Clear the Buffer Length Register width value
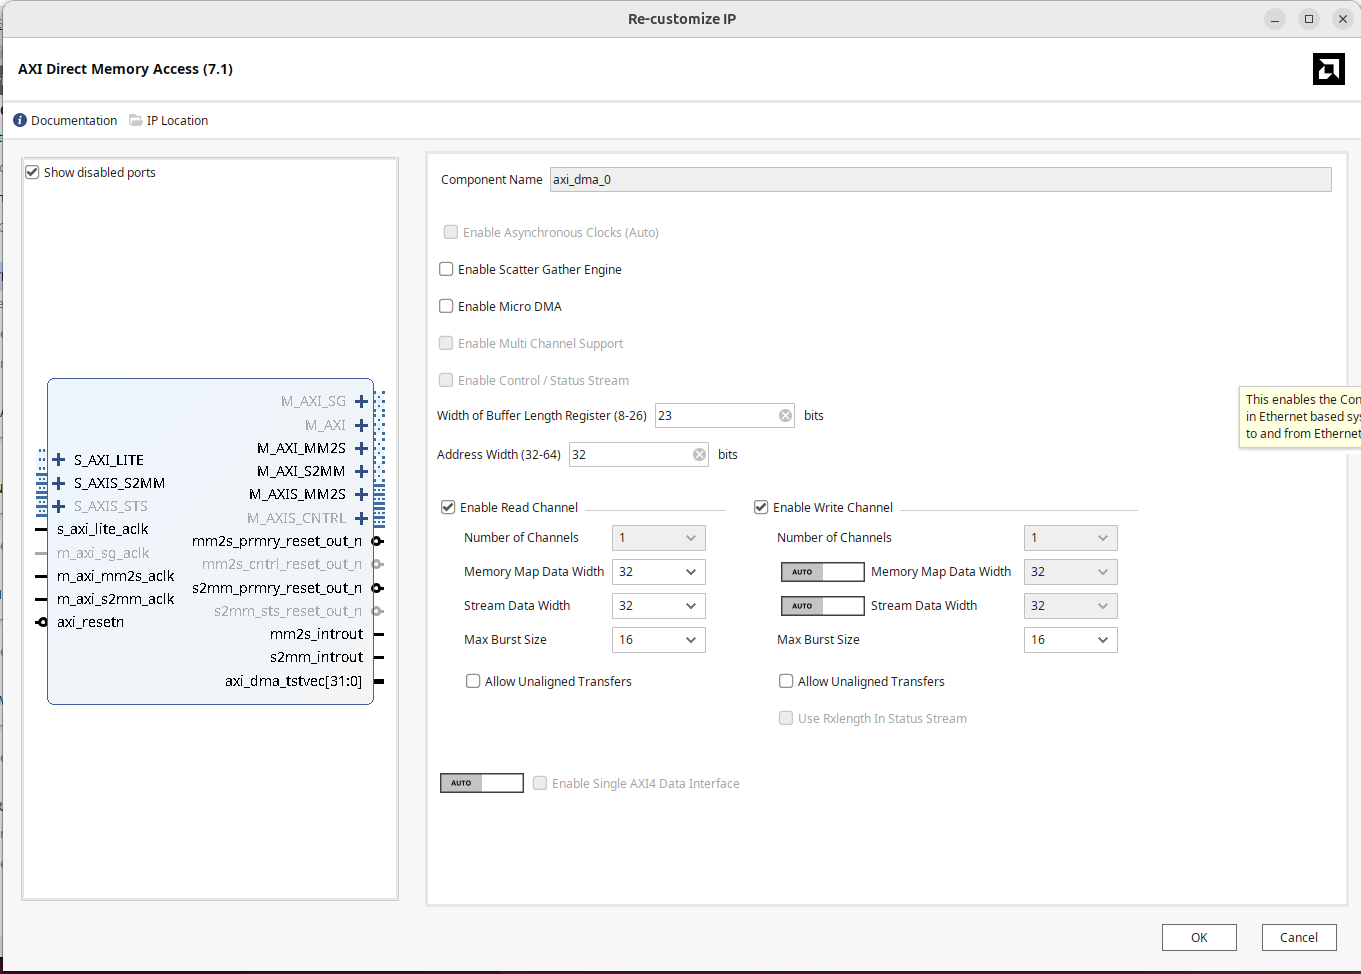1361x974 pixels. [x=785, y=416]
